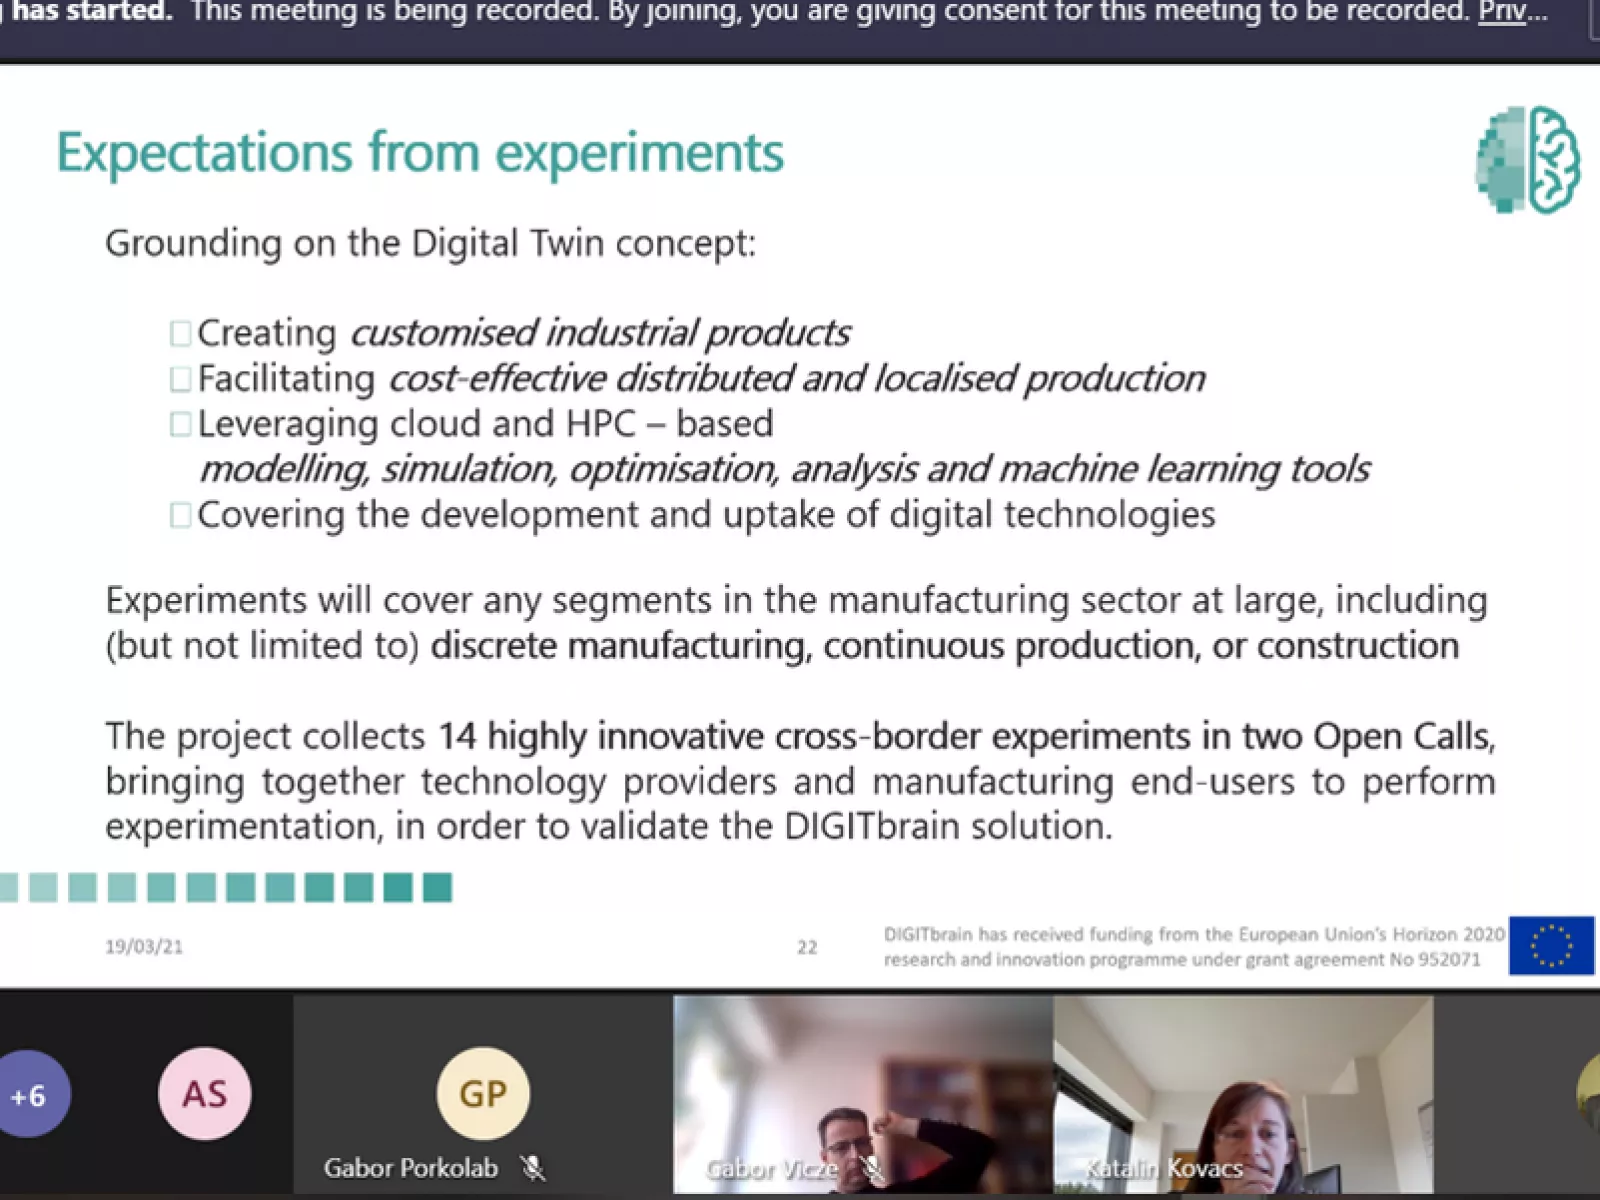Screen dimensions: 1600x1200
Task: Check the 'Covering the development' bullet box
Action: click(x=180, y=515)
